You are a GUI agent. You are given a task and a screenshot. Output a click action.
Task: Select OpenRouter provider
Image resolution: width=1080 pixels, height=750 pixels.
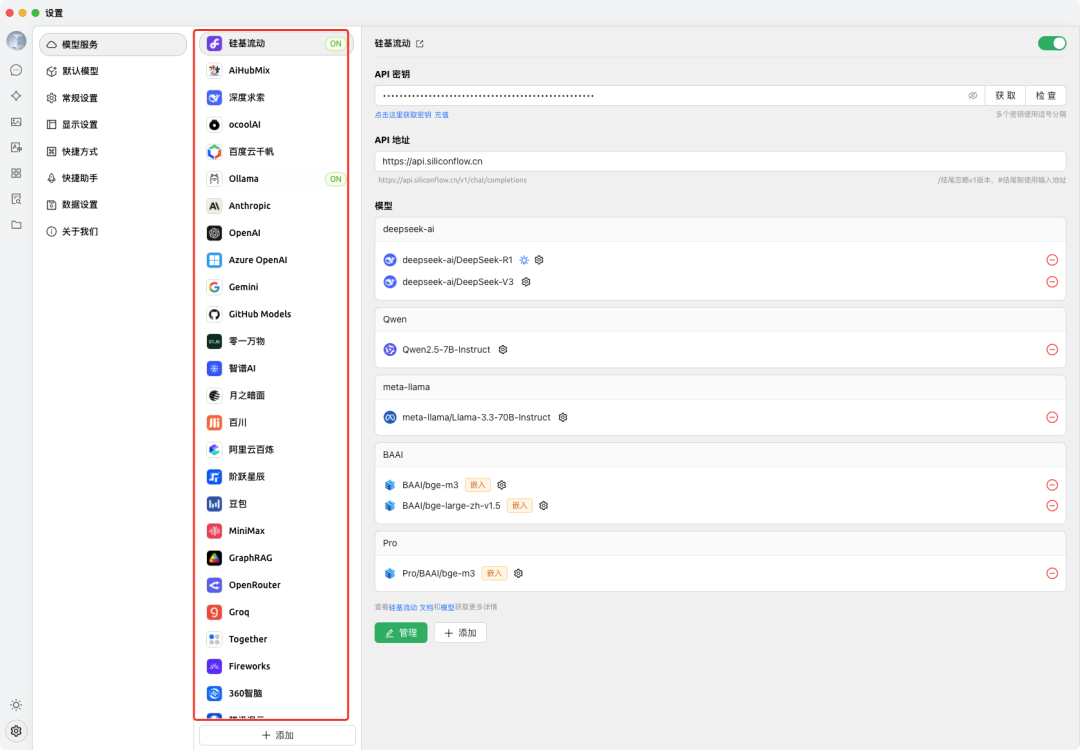point(276,585)
